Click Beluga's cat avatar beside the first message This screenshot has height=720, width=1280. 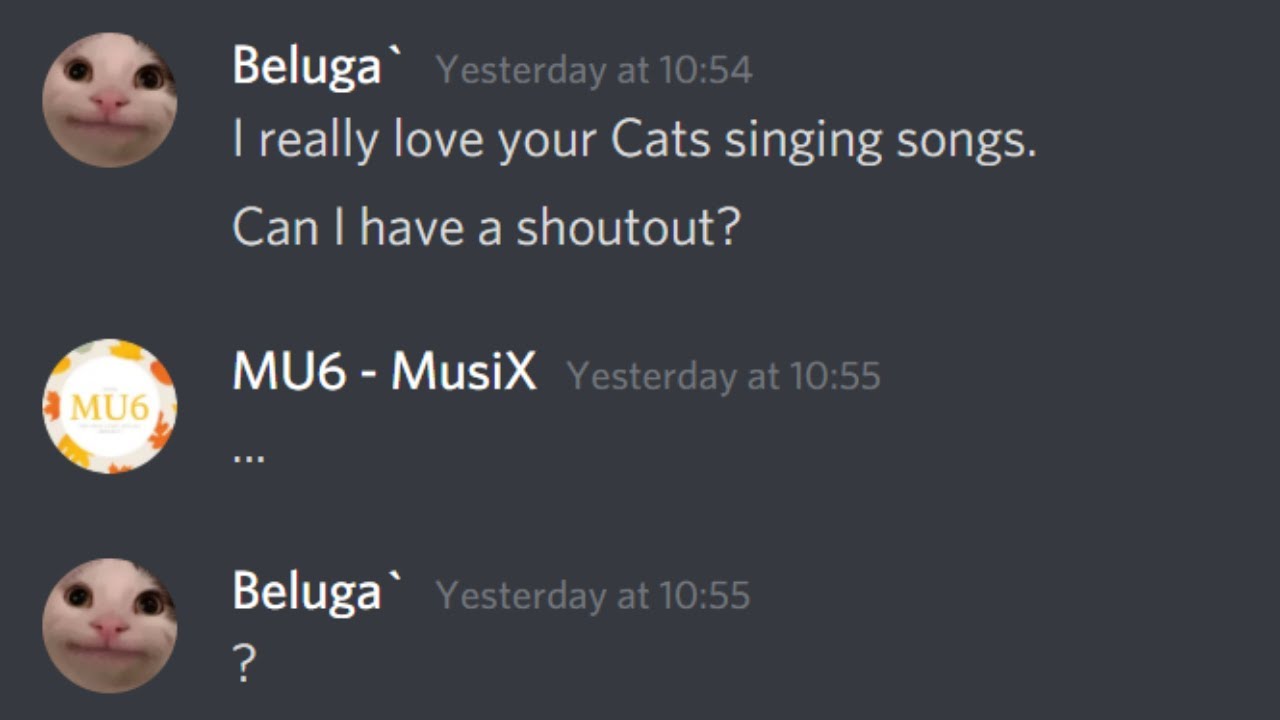coord(110,100)
